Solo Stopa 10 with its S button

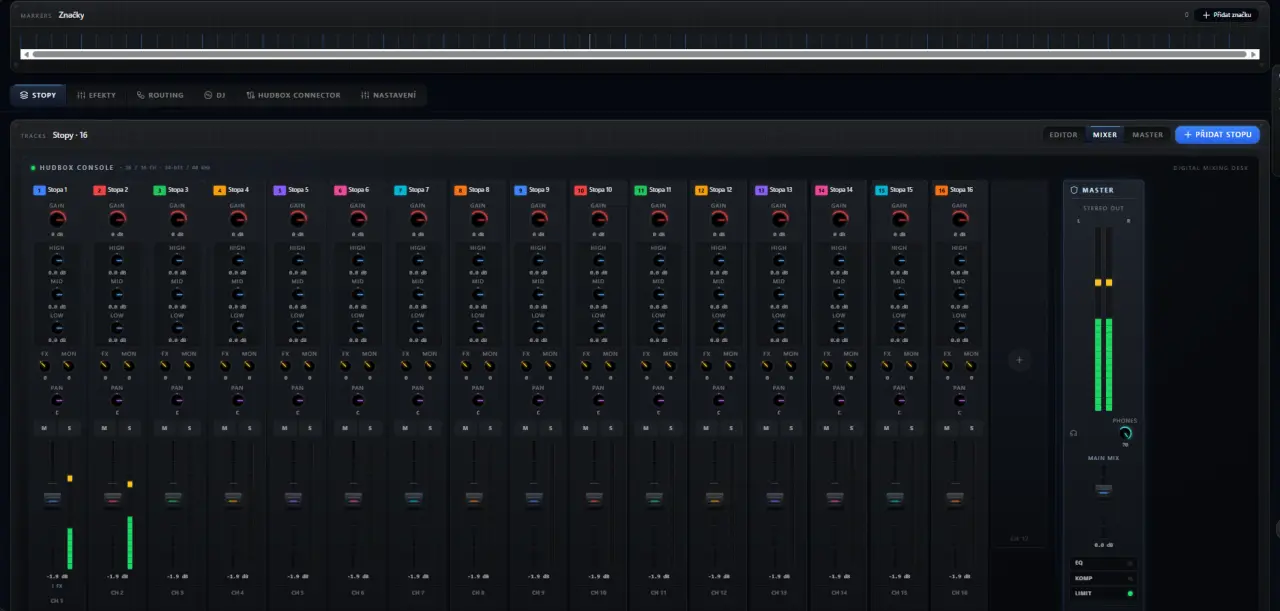point(611,428)
